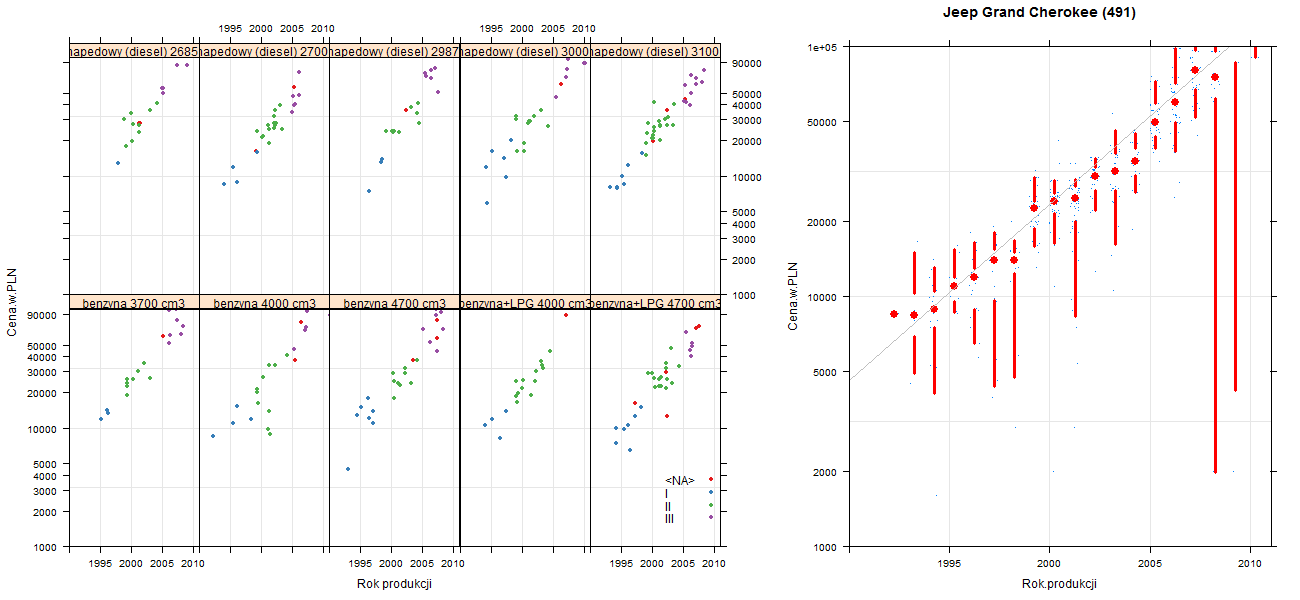Image resolution: width=1300 pixels, height=600 pixels.
Task: Click the "1995" x-axis tick on the Jeep plot
Action: click(x=948, y=565)
